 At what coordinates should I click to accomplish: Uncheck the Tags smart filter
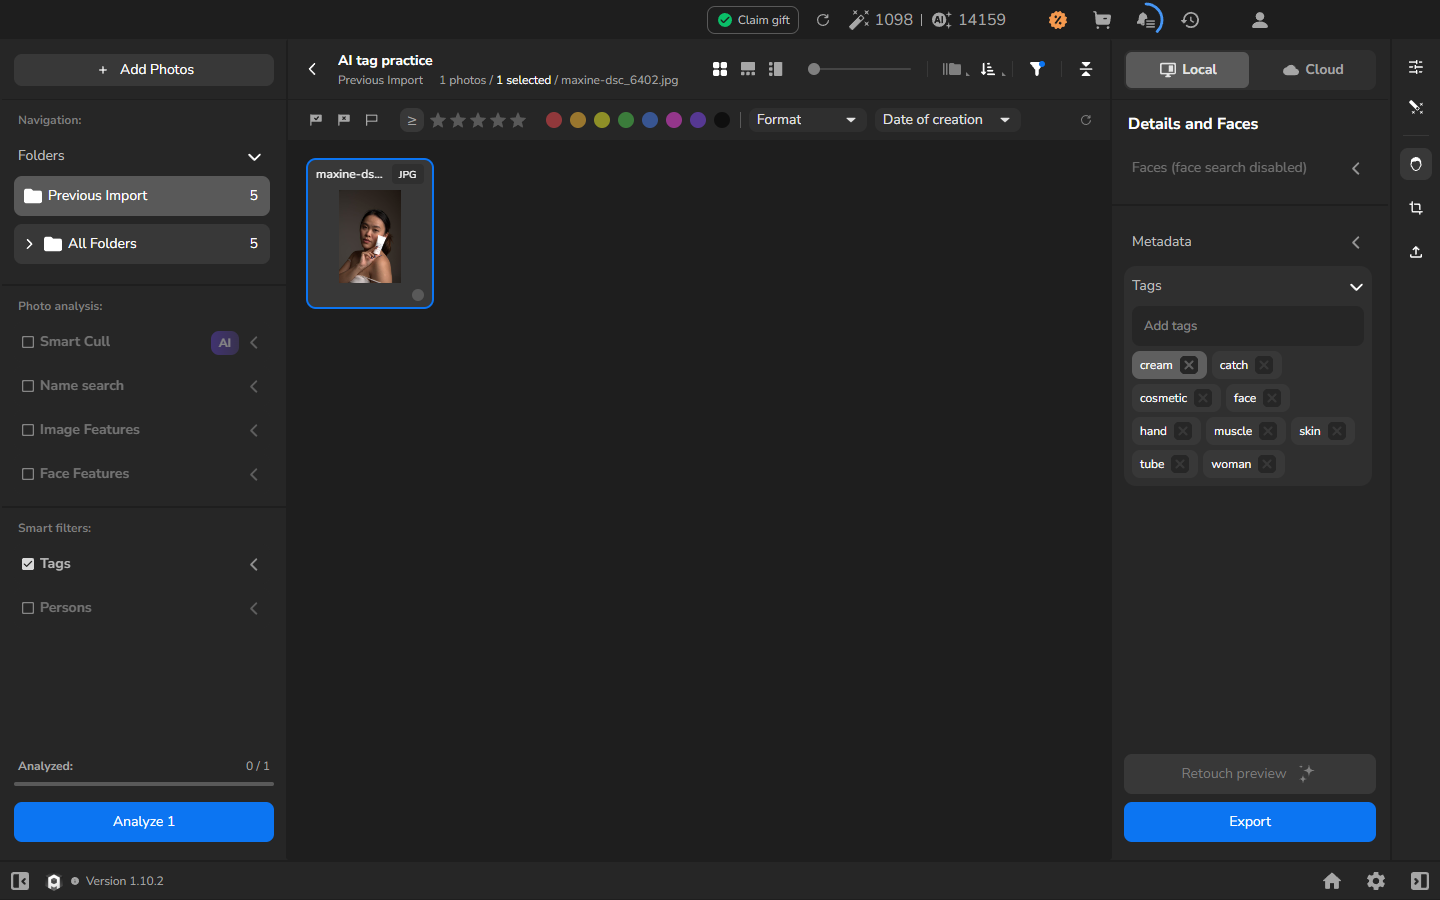click(x=28, y=564)
